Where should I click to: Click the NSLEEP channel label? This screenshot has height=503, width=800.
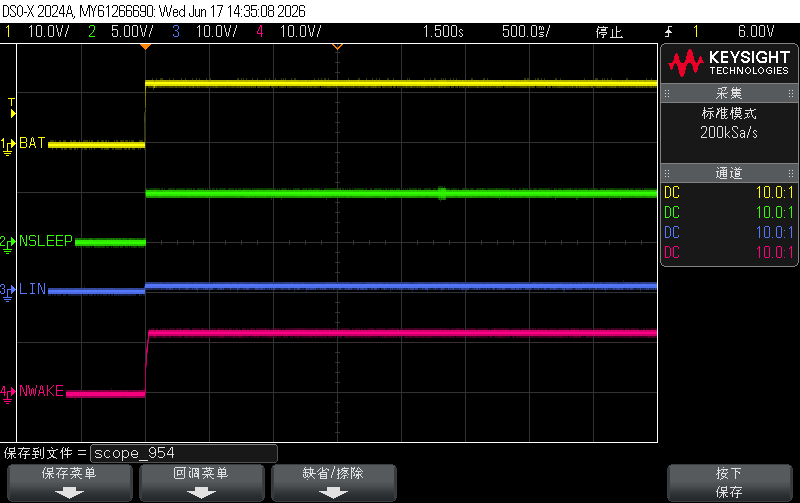click(x=46, y=241)
